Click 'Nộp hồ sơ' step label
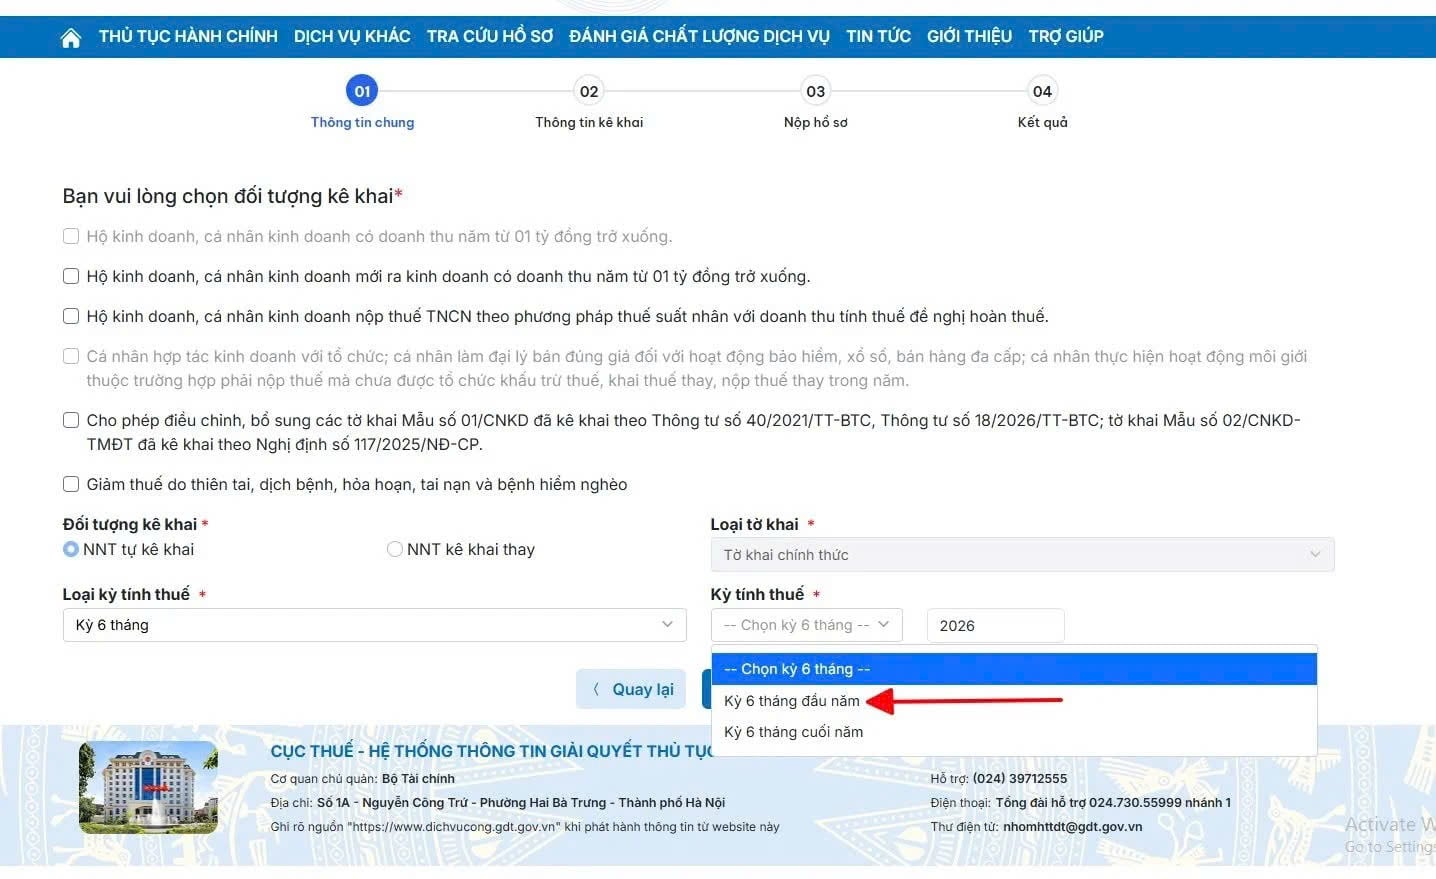 coord(816,122)
